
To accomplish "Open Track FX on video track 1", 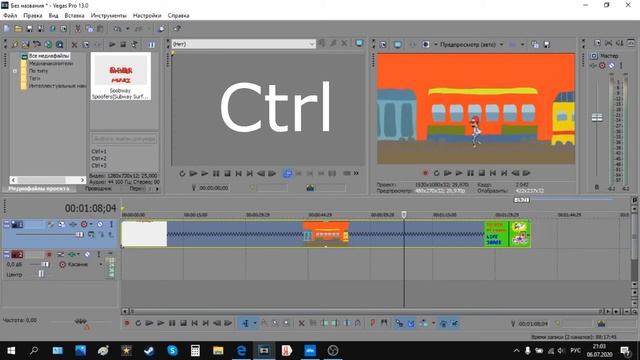I will coord(73,224).
